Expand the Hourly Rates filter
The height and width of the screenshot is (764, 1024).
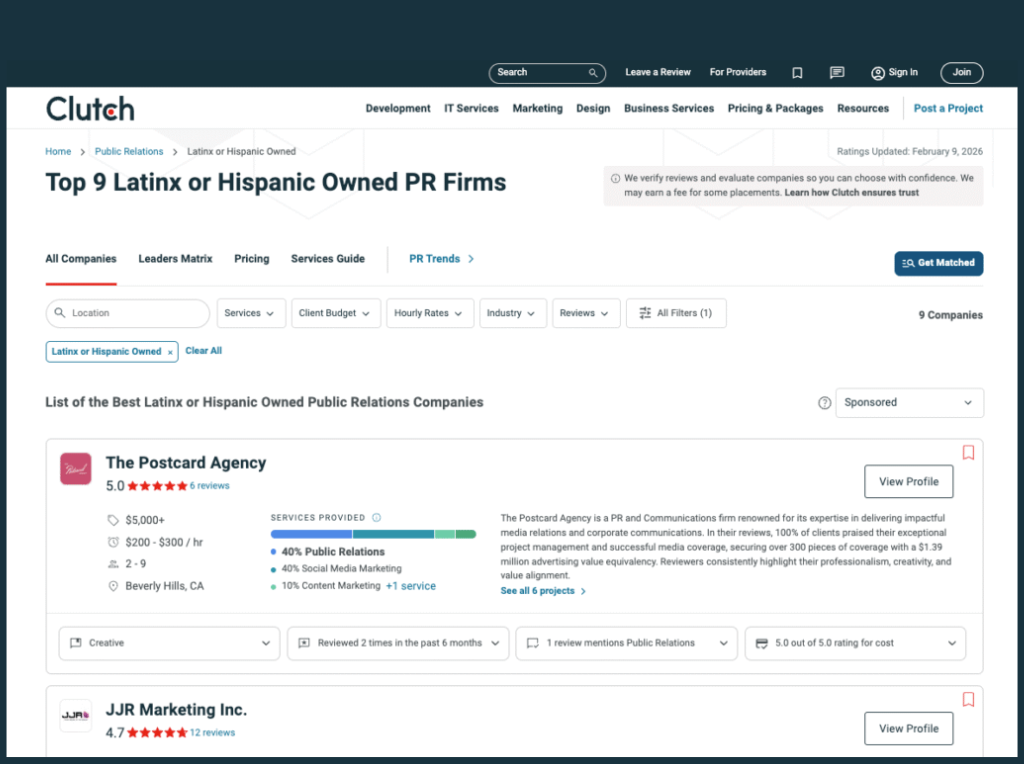point(428,313)
